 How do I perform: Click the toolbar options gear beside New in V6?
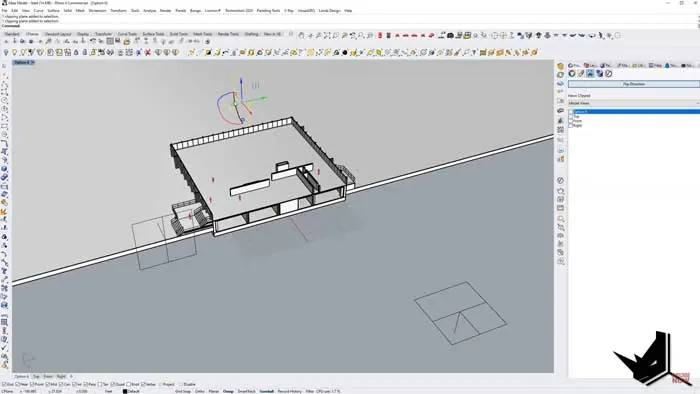[291, 34]
